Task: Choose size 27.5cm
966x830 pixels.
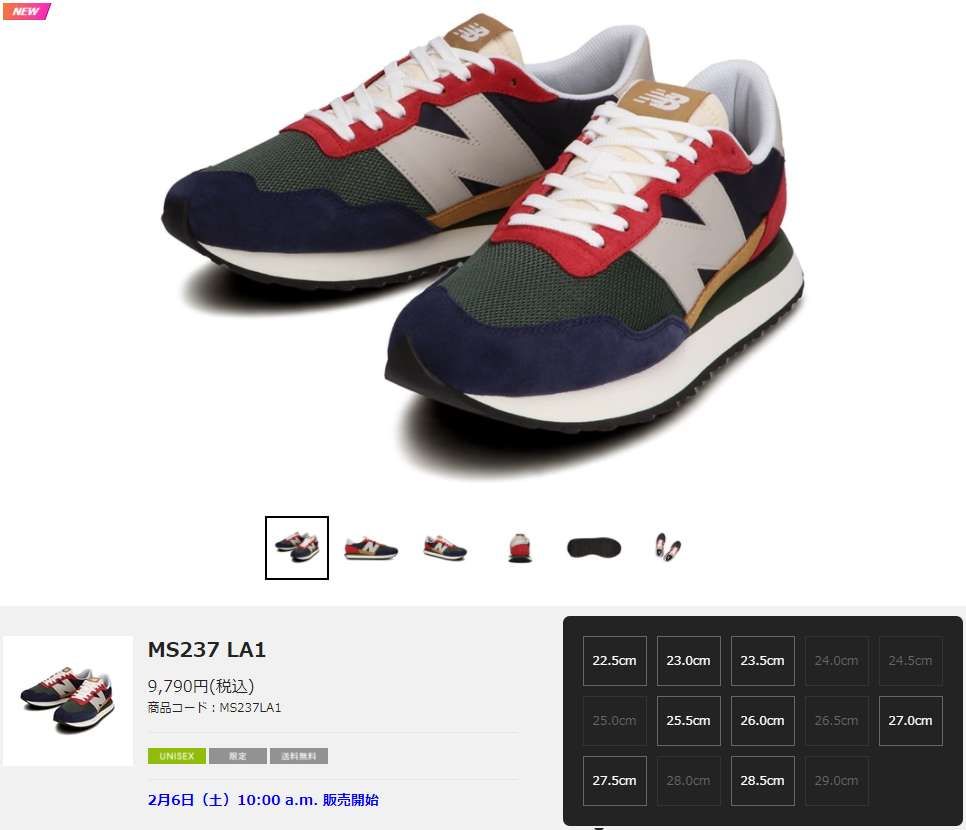Action: (614, 781)
